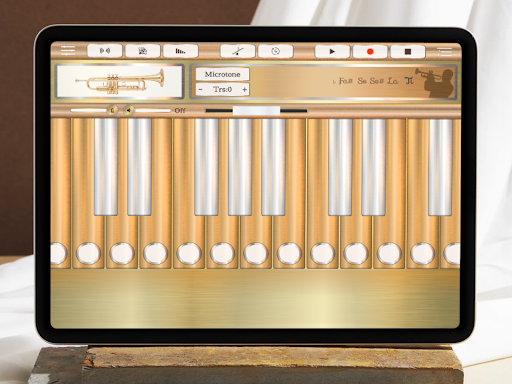512x384 pixels.
Task: Play the higher D gold key
Action: point(356,240)
